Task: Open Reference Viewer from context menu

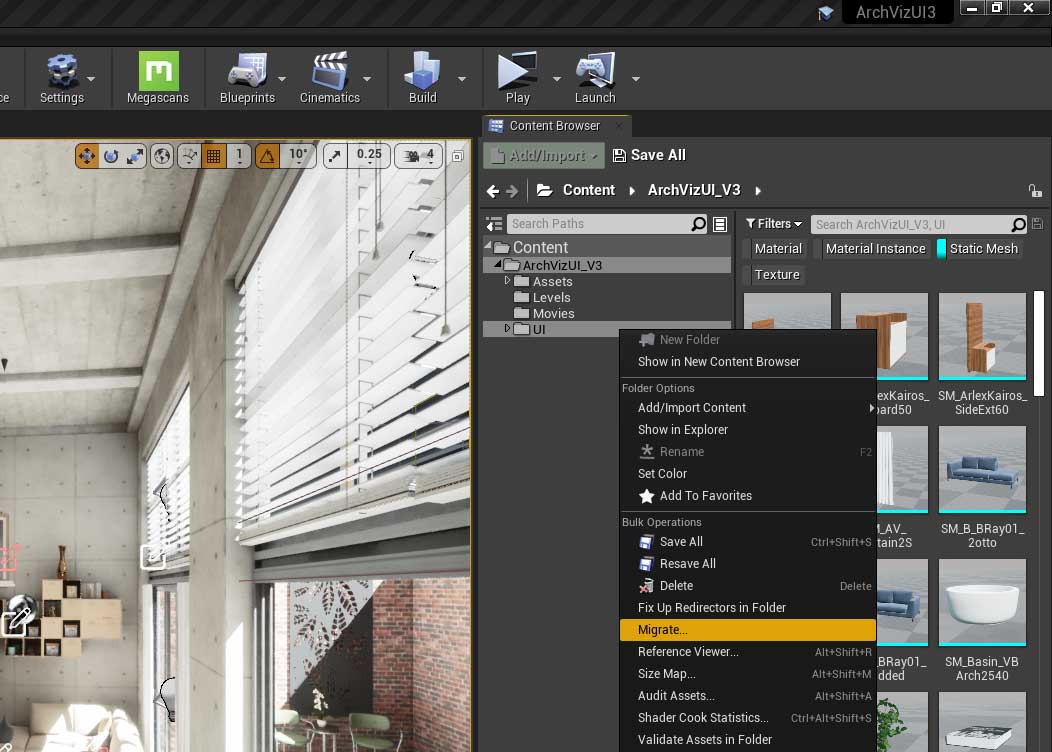Action: coord(747,652)
